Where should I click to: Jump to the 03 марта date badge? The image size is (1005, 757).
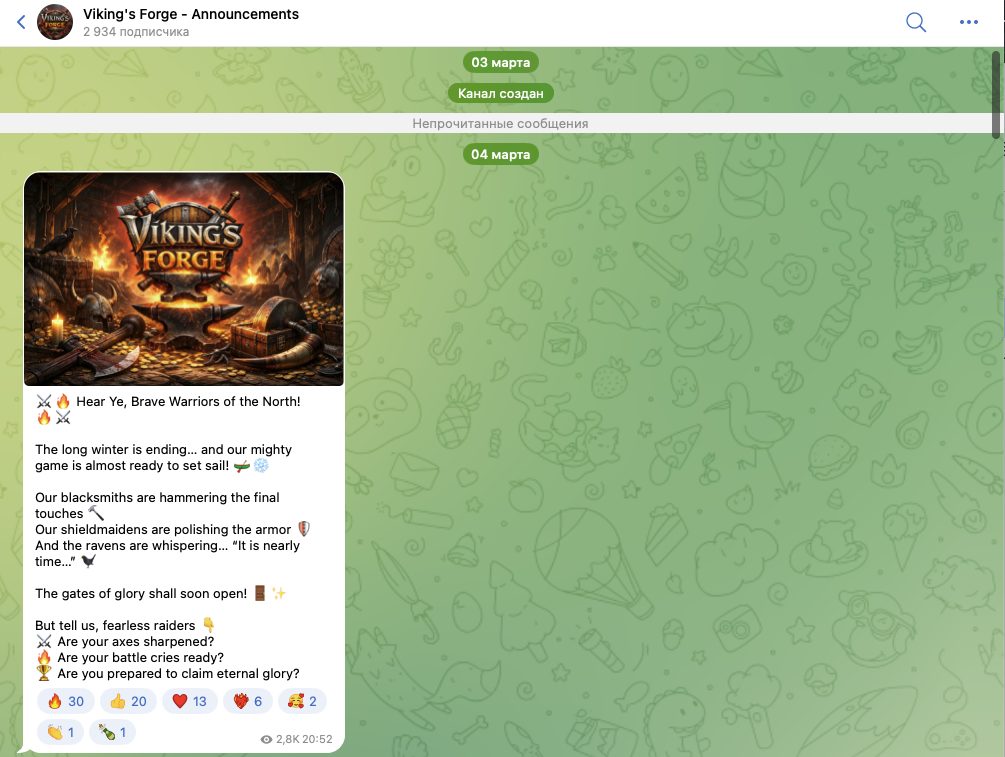[501, 62]
